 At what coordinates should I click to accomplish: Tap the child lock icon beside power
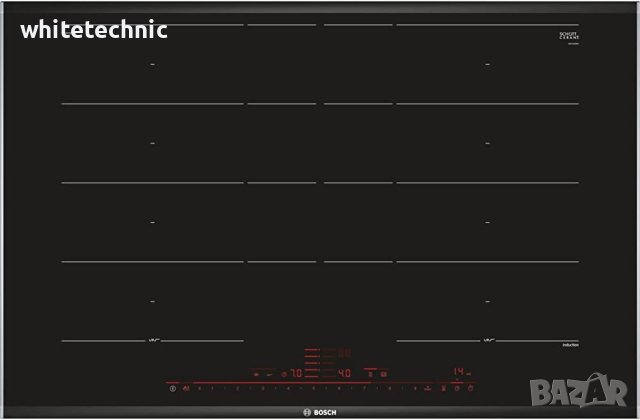tap(187, 387)
